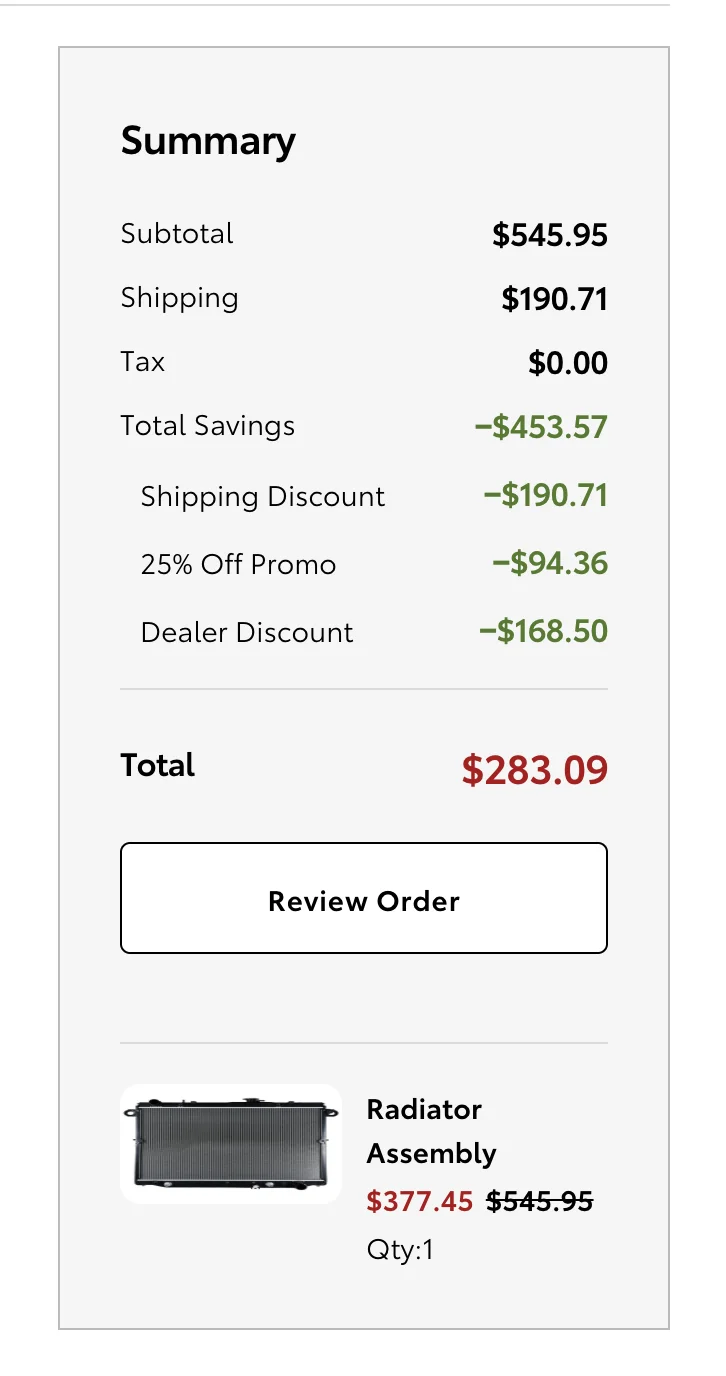Screen dimensions: 726x1376
Task: Select the Subtotal label text
Action: pos(177,234)
